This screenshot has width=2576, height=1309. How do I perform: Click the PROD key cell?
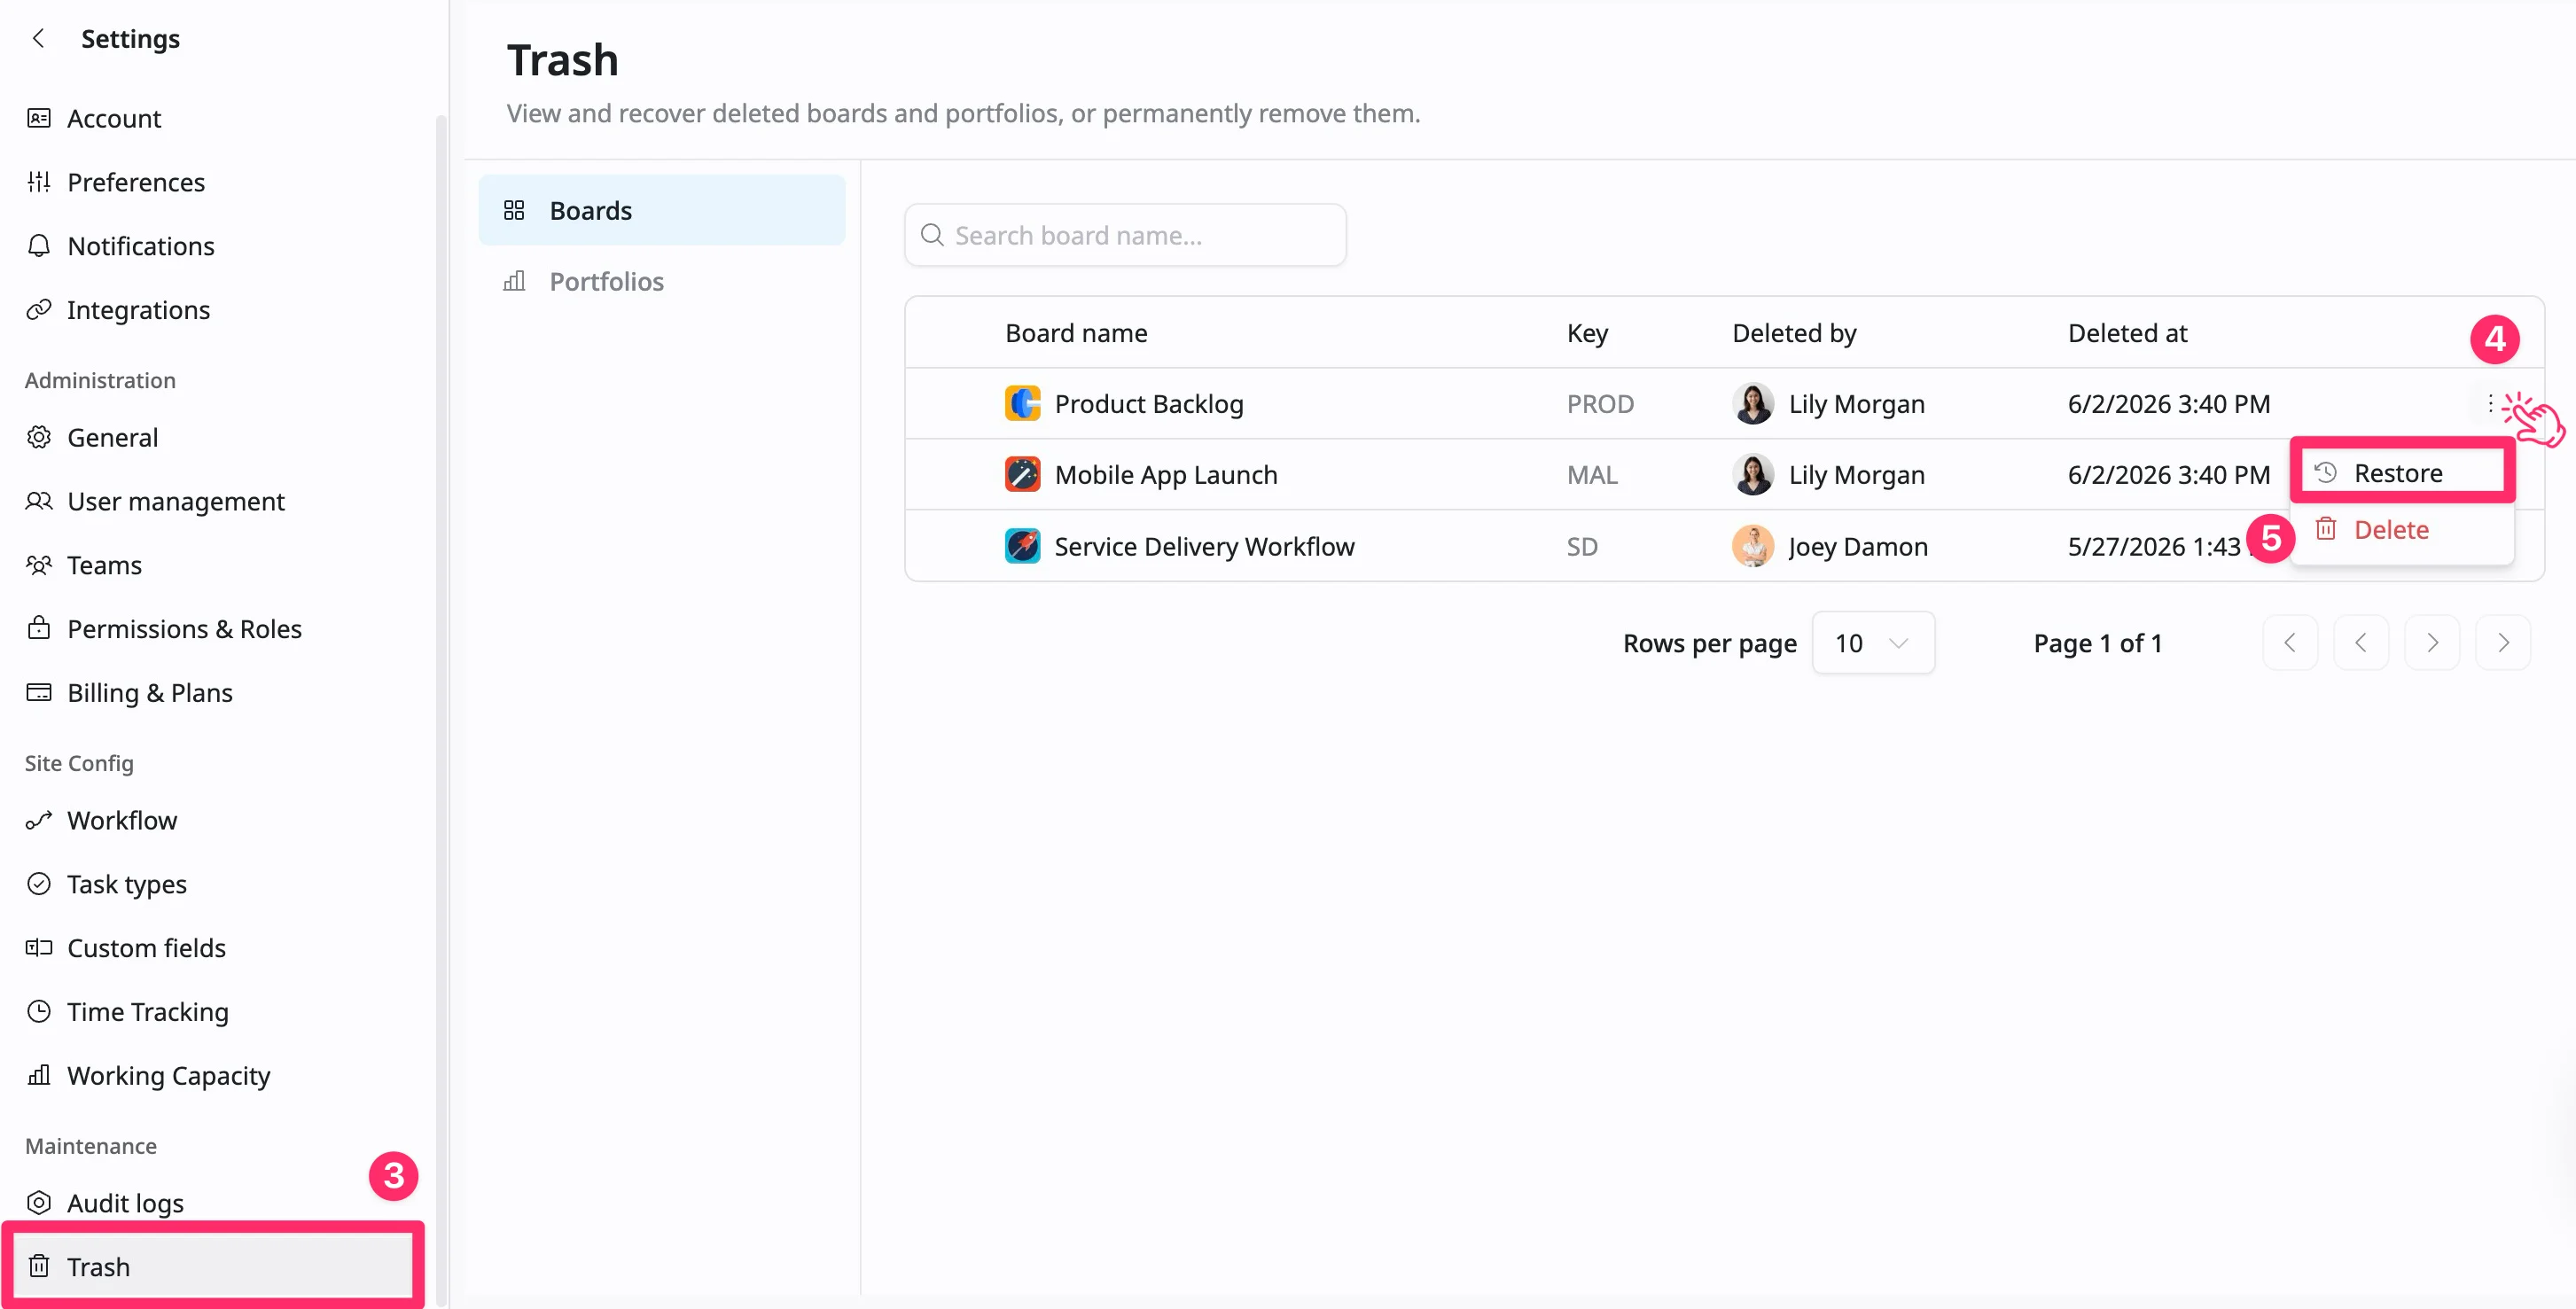(1600, 404)
